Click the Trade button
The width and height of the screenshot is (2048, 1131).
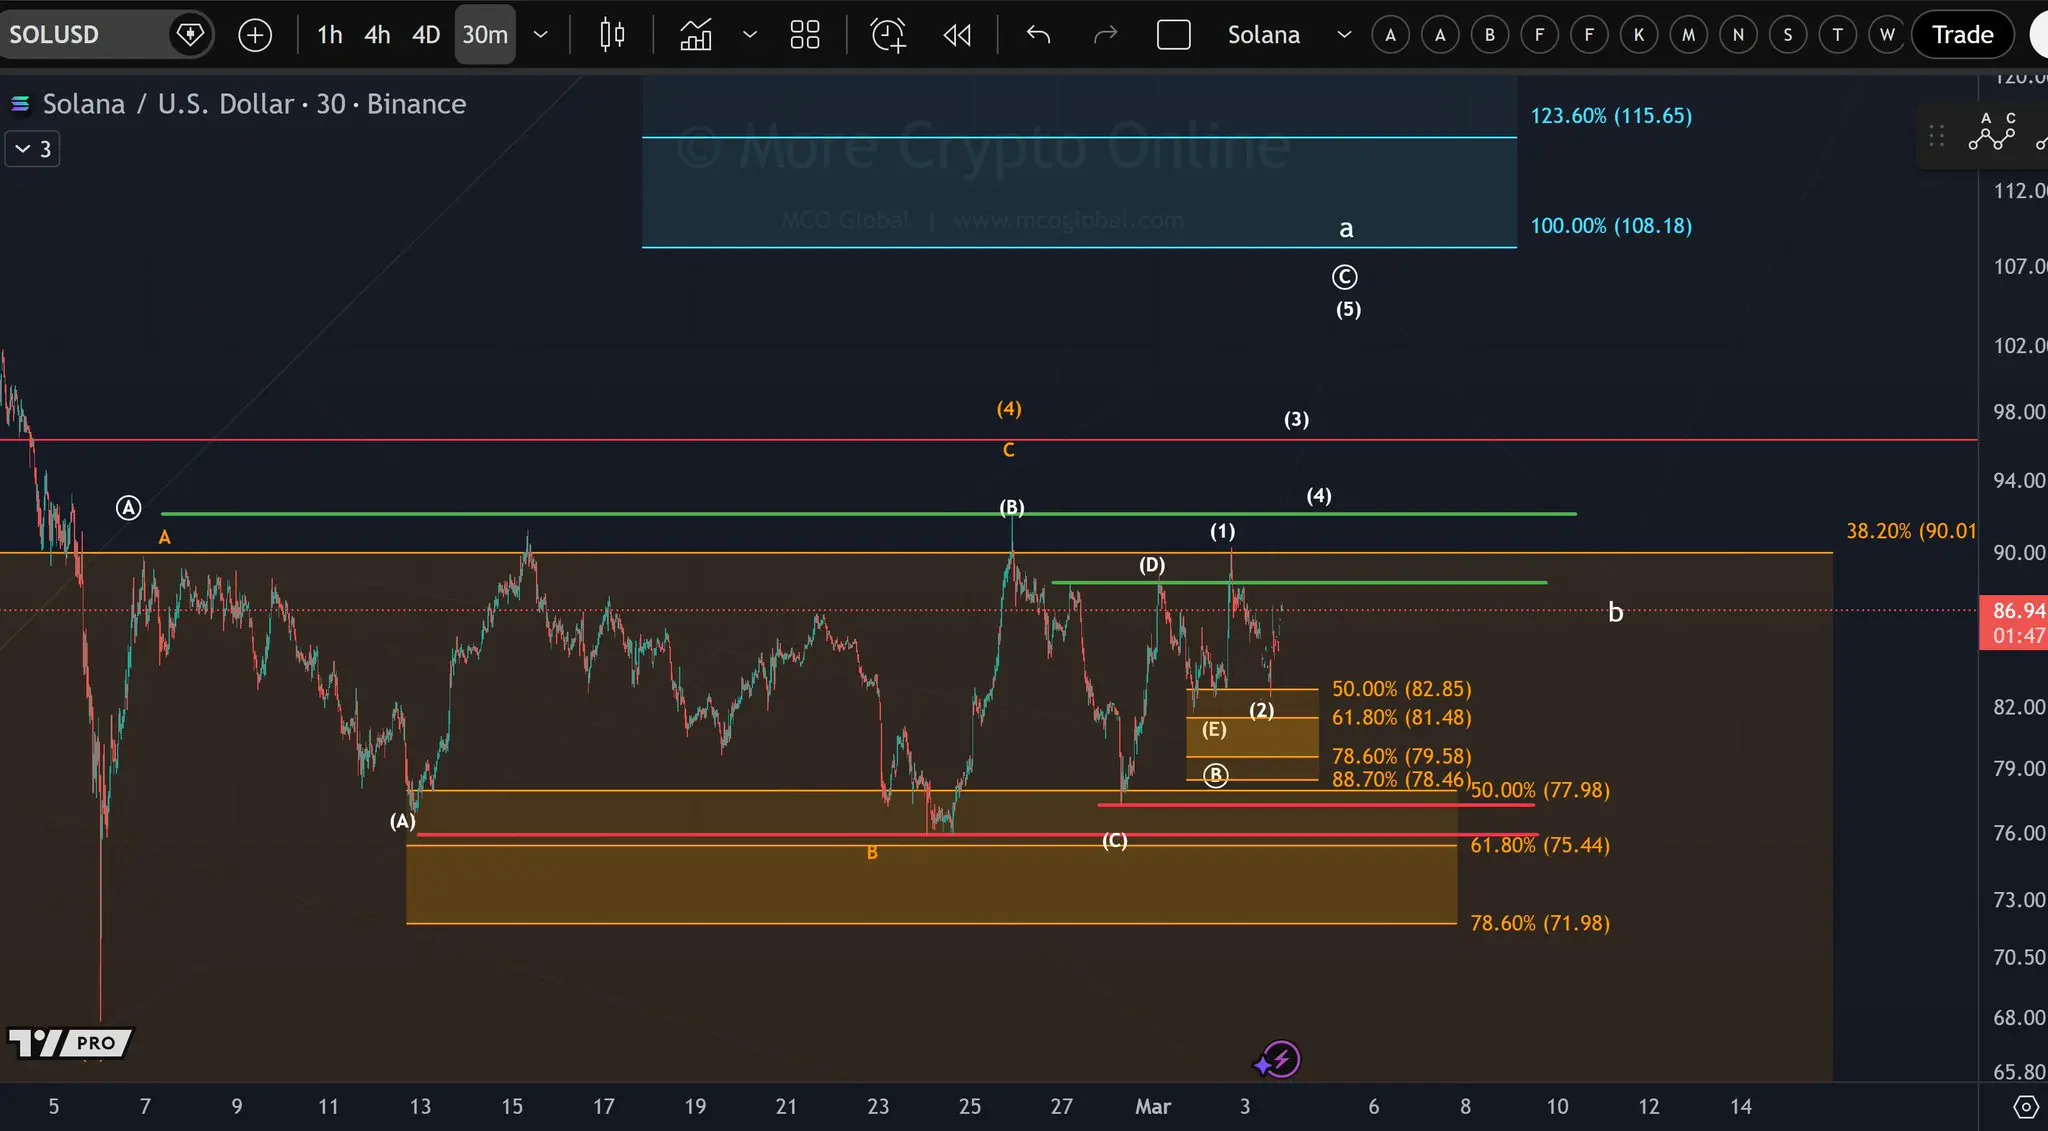coord(1962,35)
